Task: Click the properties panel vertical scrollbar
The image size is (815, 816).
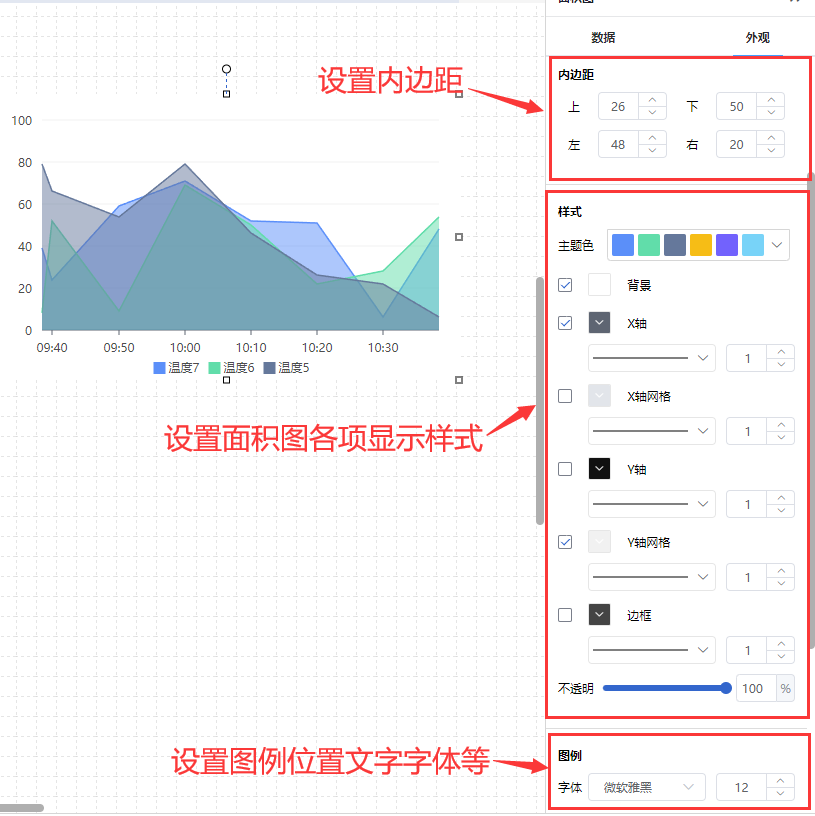Action: (811, 411)
